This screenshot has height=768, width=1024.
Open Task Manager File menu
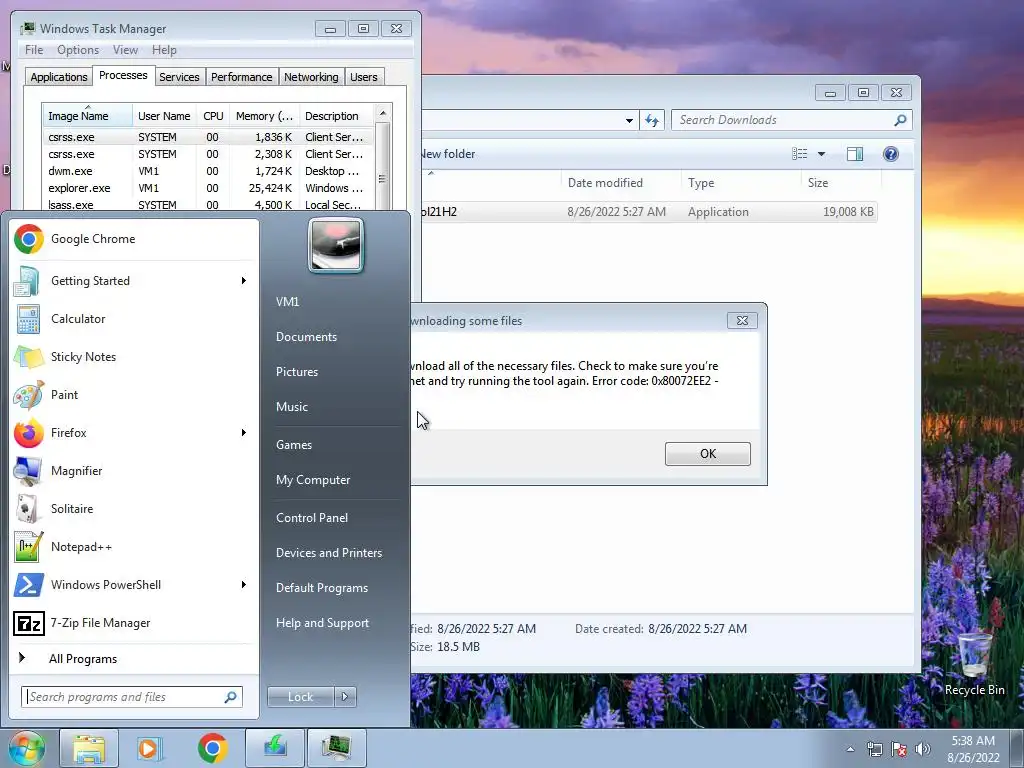point(34,50)
